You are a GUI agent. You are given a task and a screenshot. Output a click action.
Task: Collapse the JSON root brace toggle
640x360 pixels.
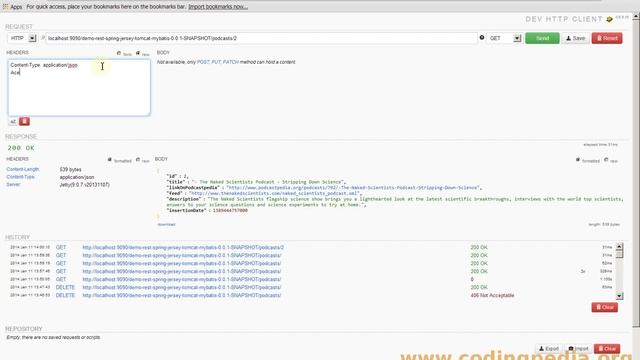click(158, 171)
